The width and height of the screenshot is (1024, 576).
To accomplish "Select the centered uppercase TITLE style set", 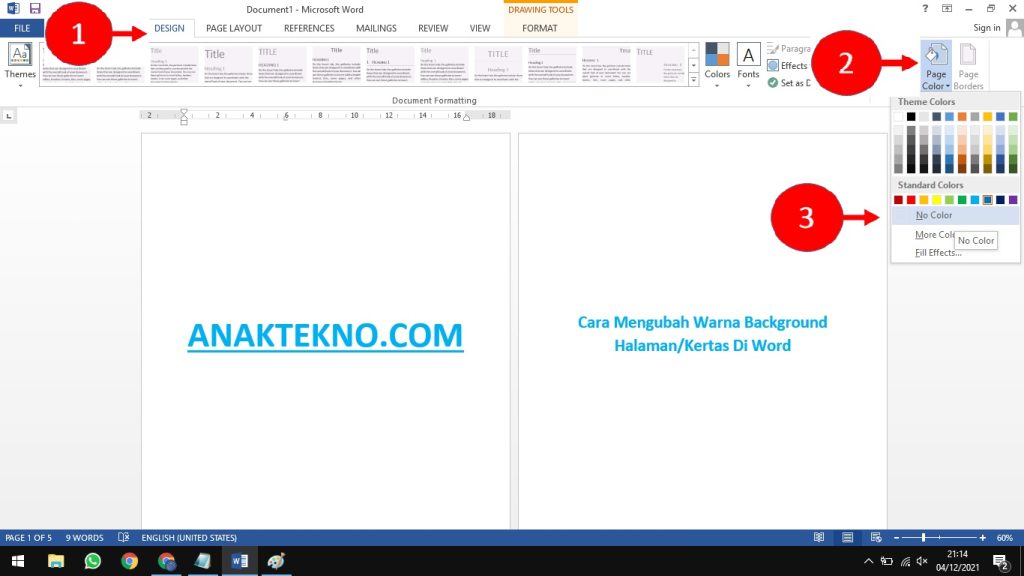I will pos(498,64).
